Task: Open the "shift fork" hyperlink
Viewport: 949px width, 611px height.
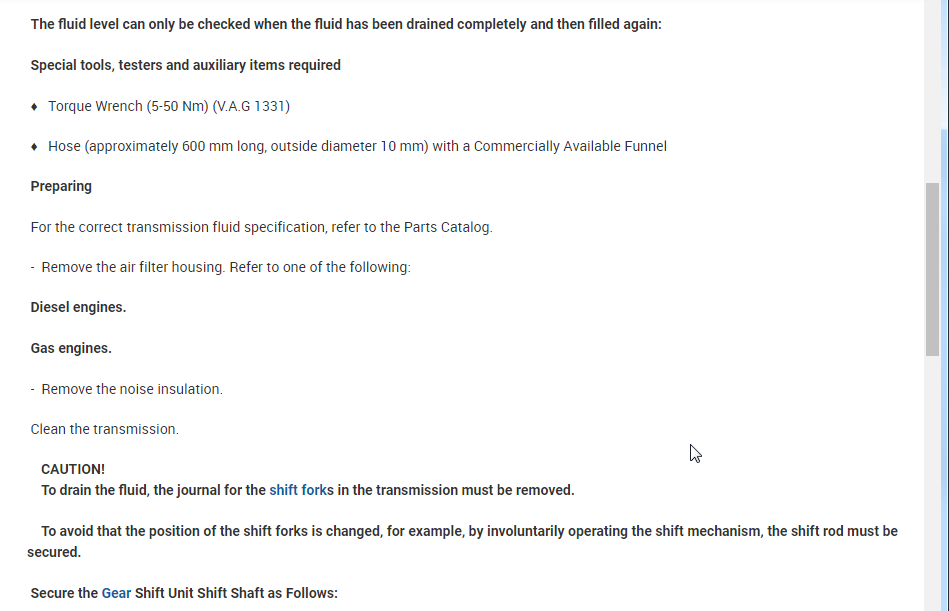Action: tap(298, 490)
